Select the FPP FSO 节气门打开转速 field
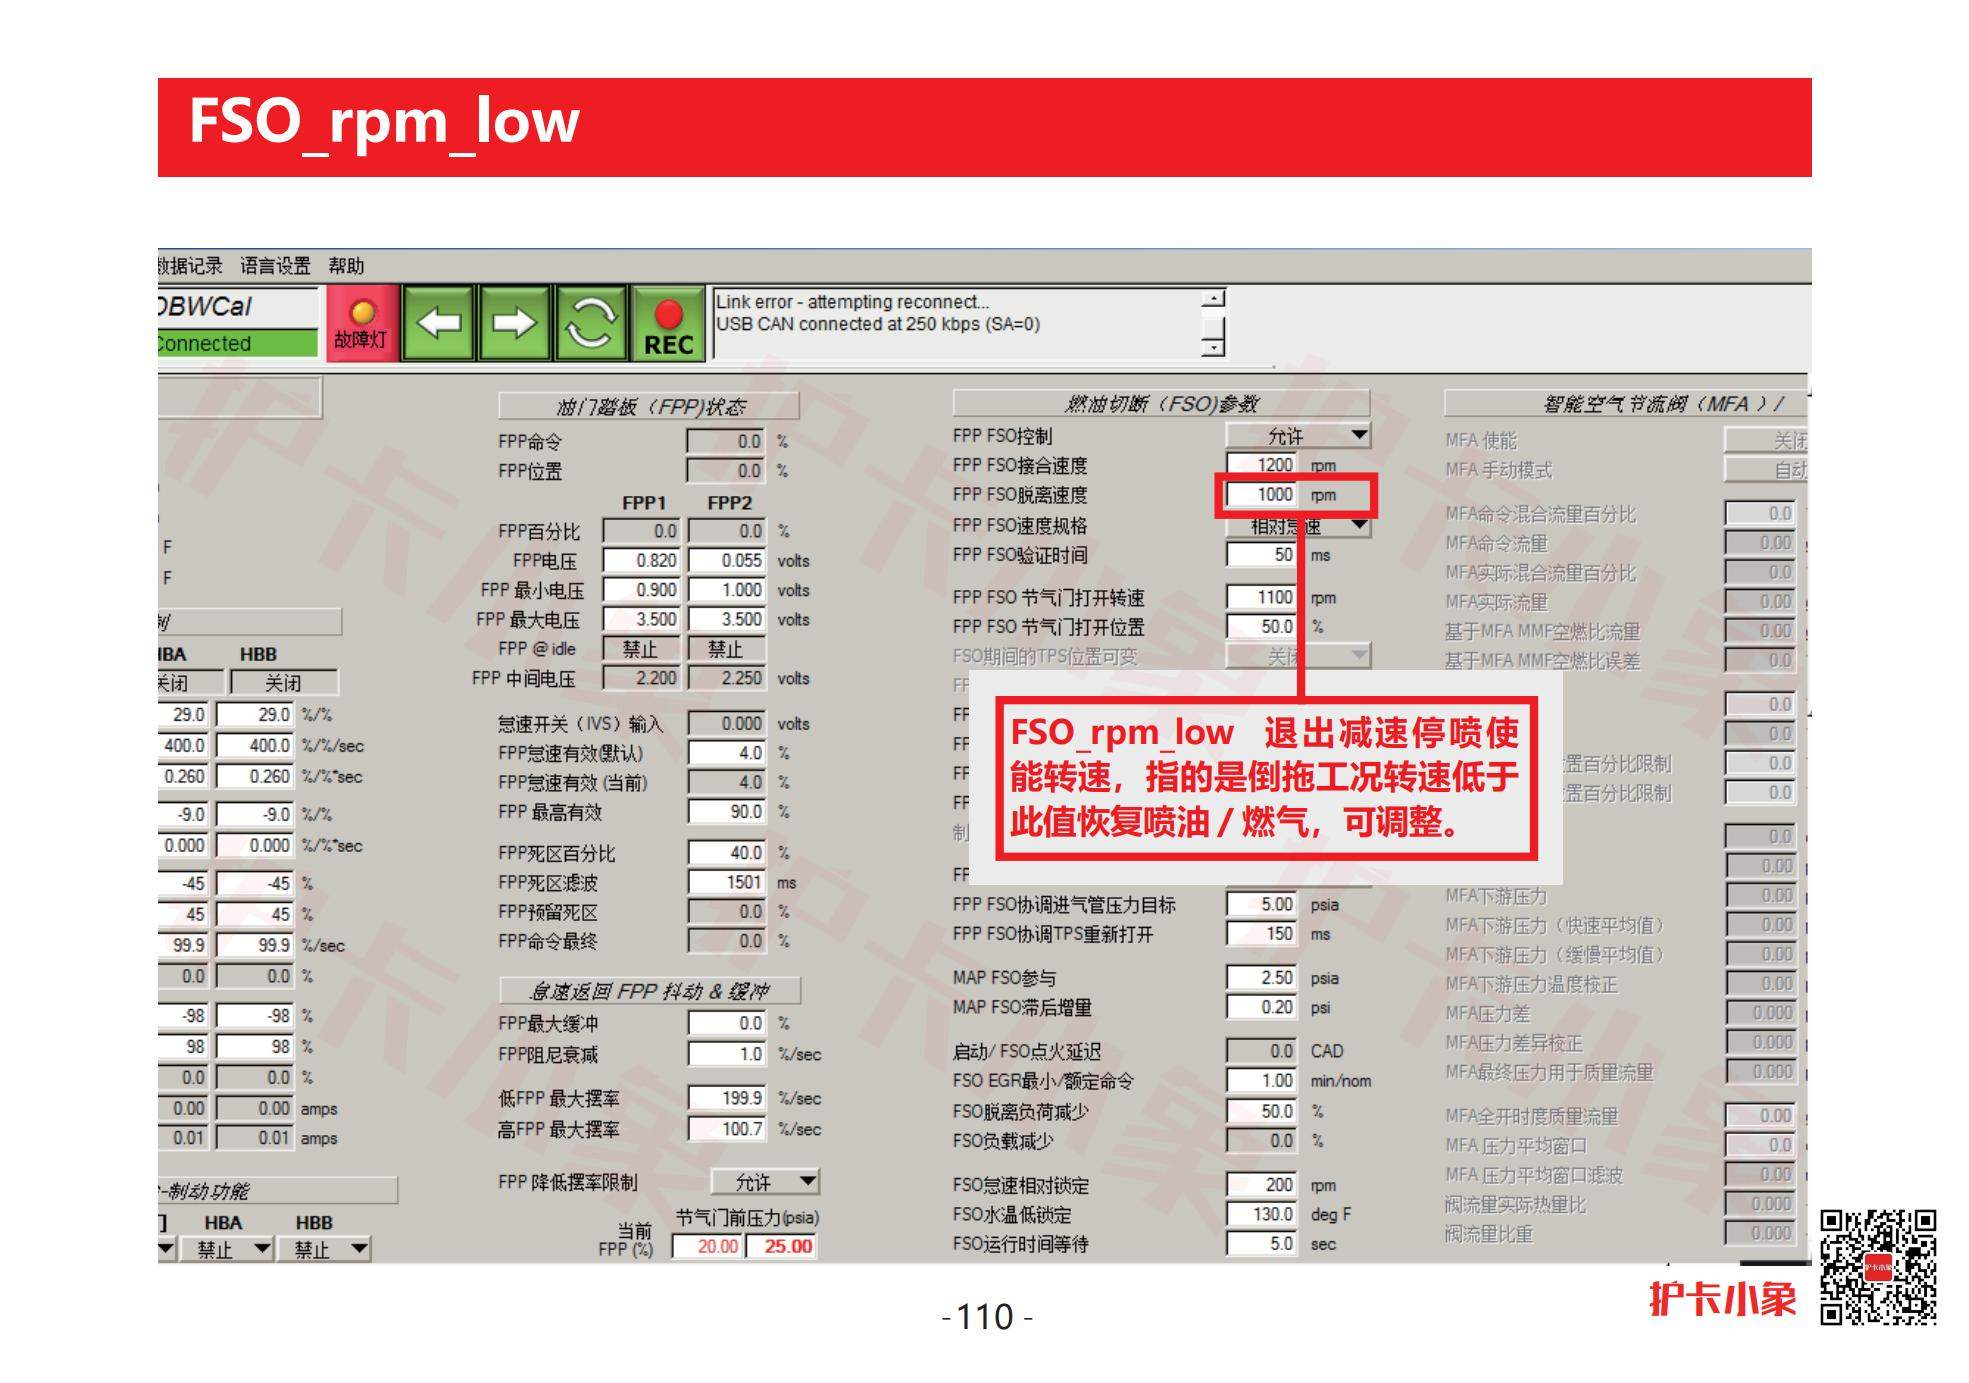Viewport: 1969px width, 1383px height. click(x=1262, y=597)
